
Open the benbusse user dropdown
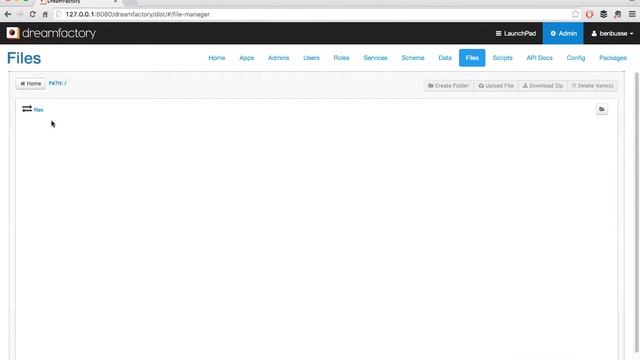tap(612, 33)
